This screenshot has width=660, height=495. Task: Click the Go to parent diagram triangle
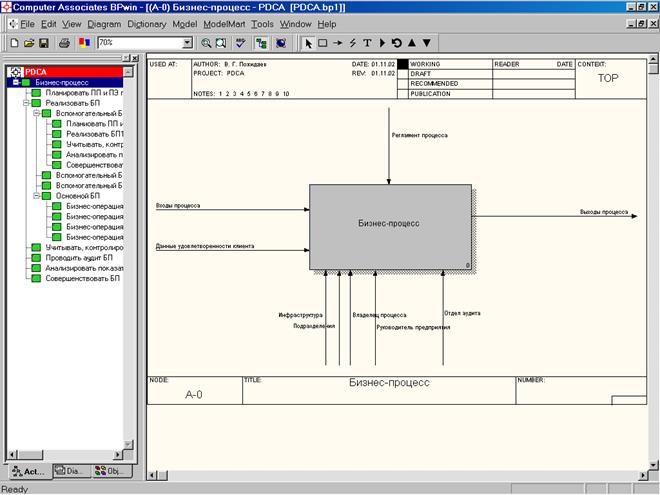pos(412,43)
